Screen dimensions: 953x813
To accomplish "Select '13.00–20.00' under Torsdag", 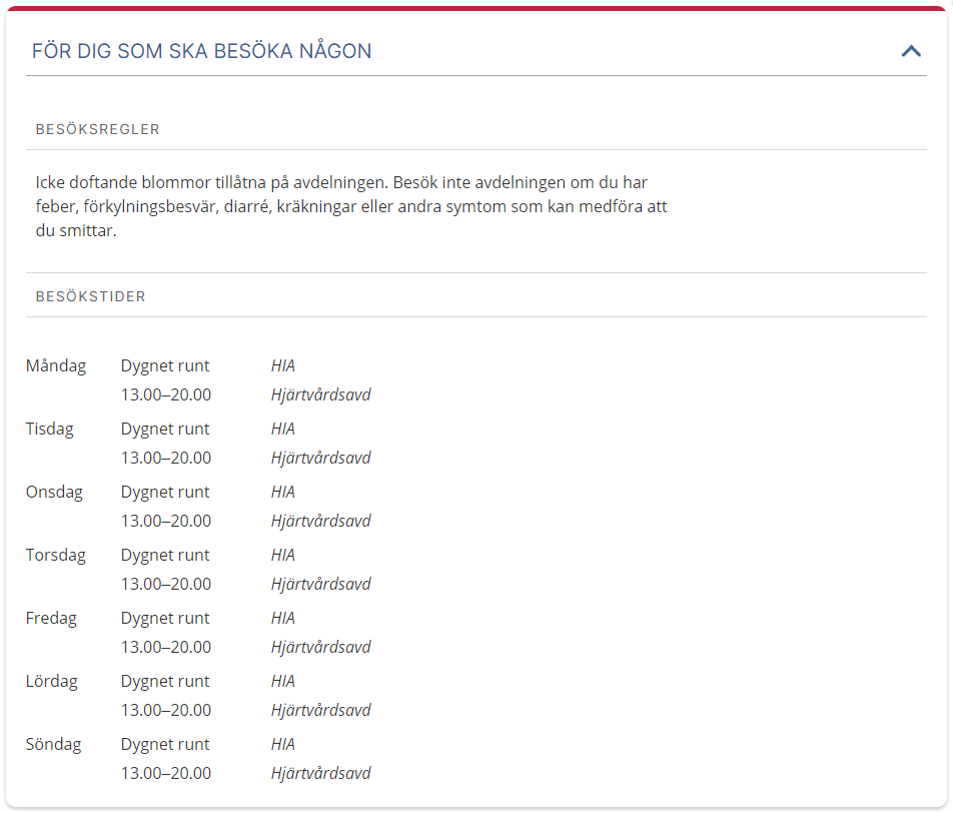I will click(x=166, y=585).
